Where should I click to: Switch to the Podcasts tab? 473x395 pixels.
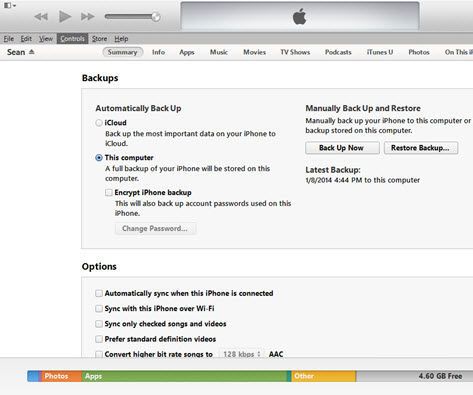coord(338,52)
